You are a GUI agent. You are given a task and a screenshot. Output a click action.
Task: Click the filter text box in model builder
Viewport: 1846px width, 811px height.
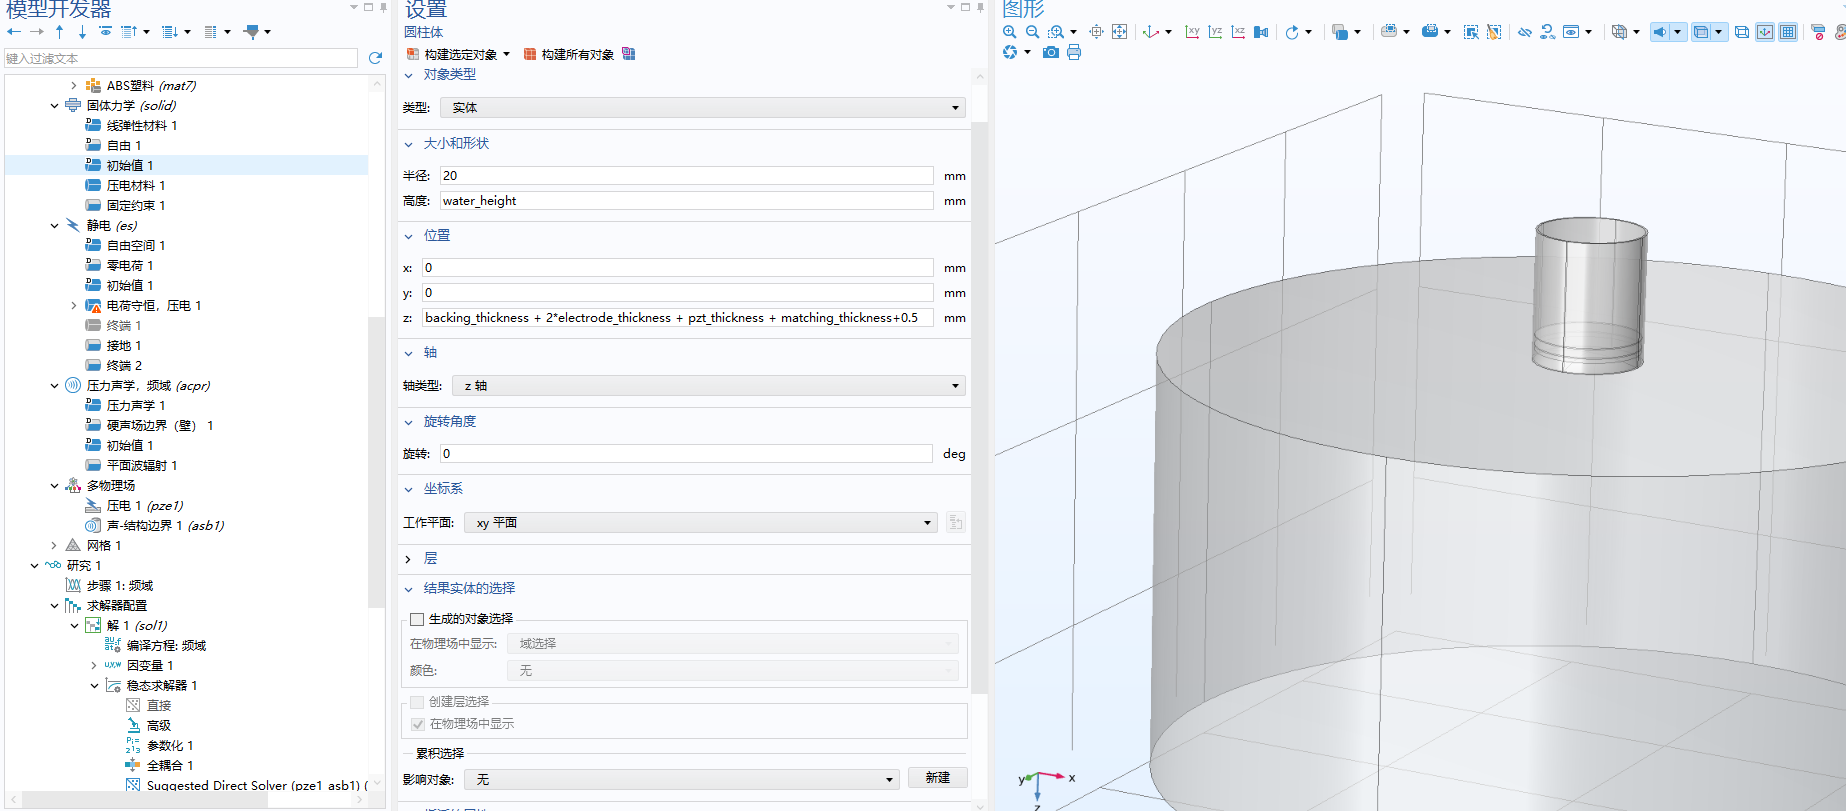coord(181,58)
